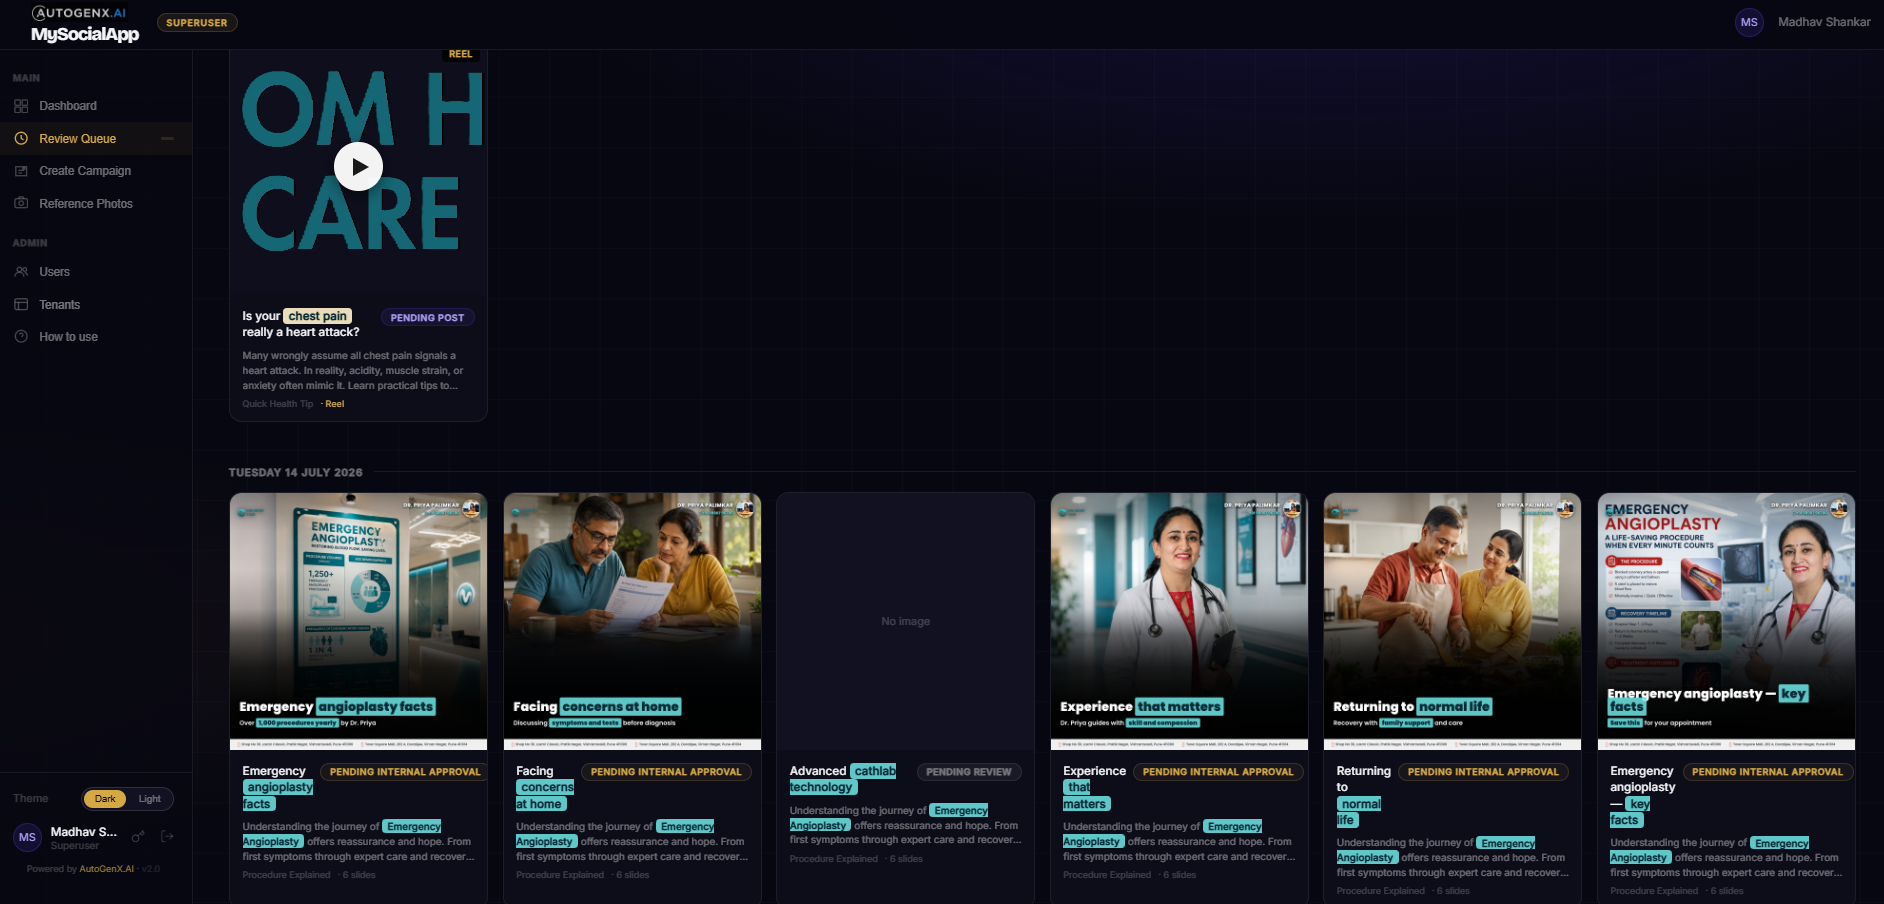Viewport: 1884px width, 904px height.
Task: Open the Tenants table icon
Action: point(21,305)
